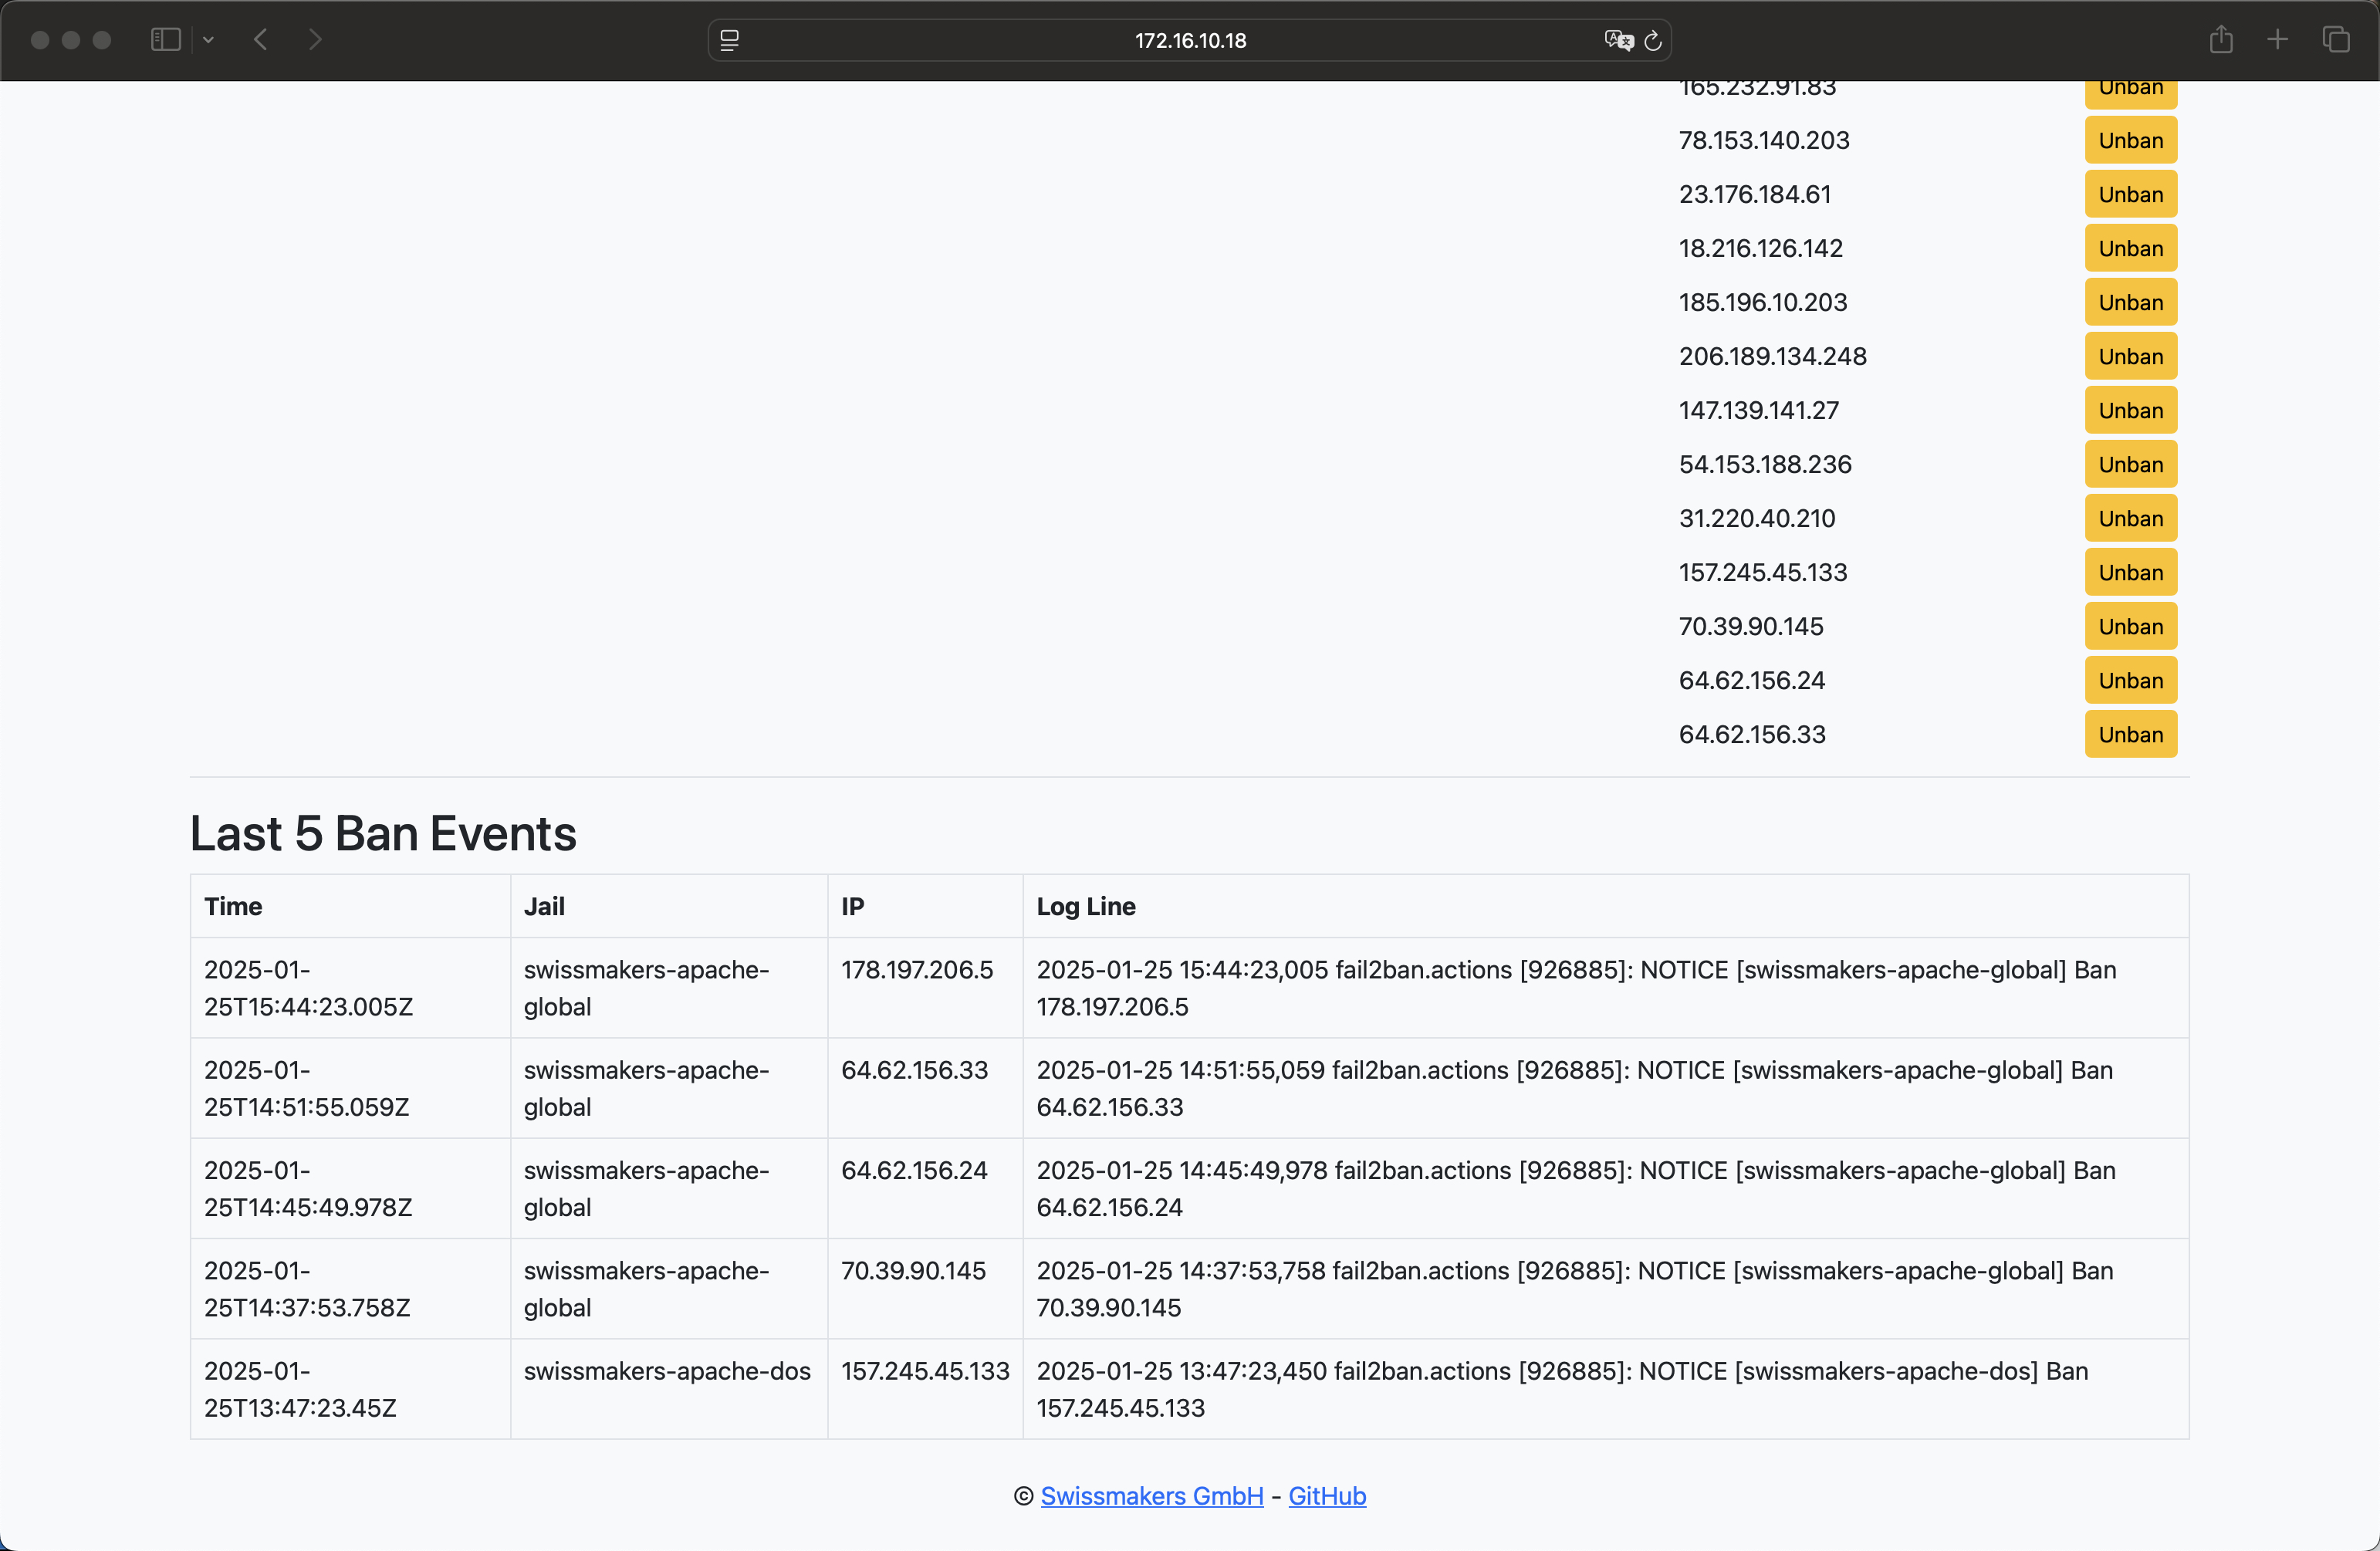Open the sidebar options dropdown chevron
Image resolution: width=2380 pixels, height=1551 pixels.
(208, 40)
